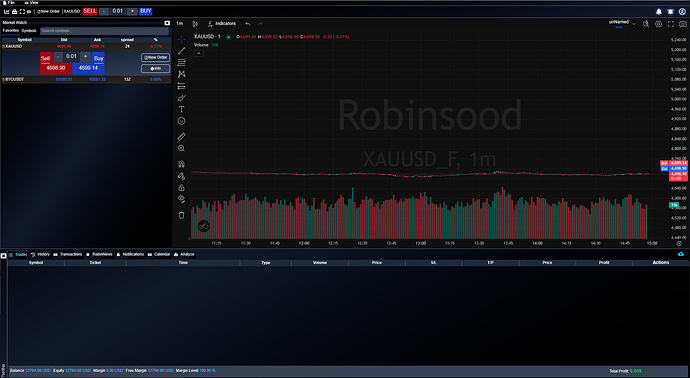
Task: Open the Calendar tab
Action: pos(159,254)
